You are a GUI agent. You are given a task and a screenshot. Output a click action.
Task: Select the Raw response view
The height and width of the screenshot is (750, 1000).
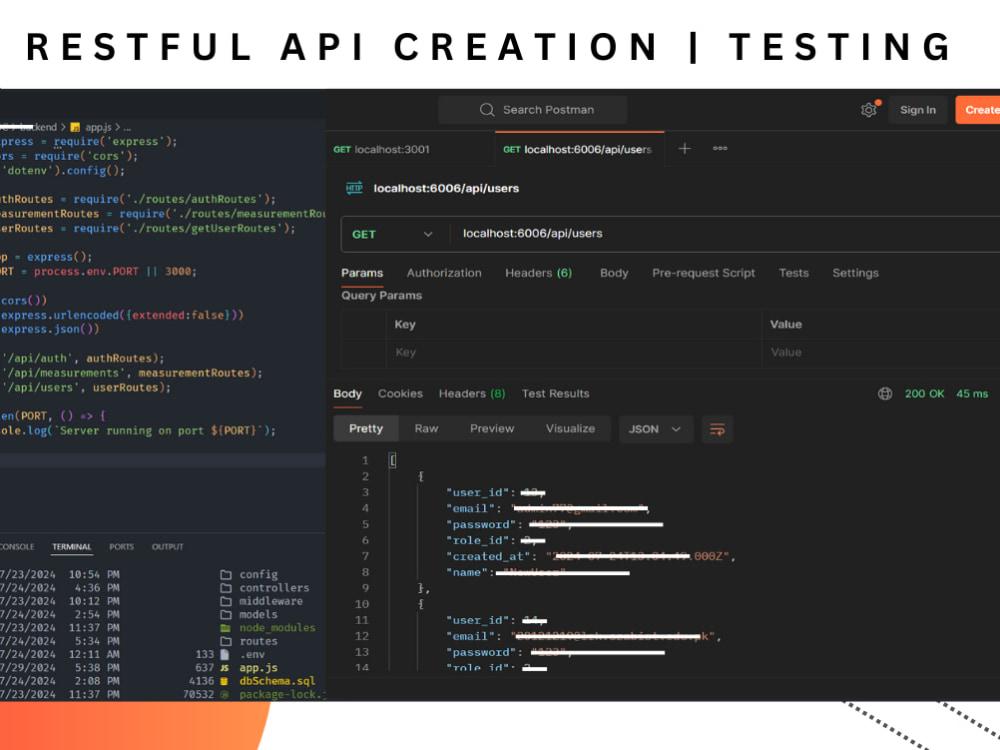(x=427, y=429)
